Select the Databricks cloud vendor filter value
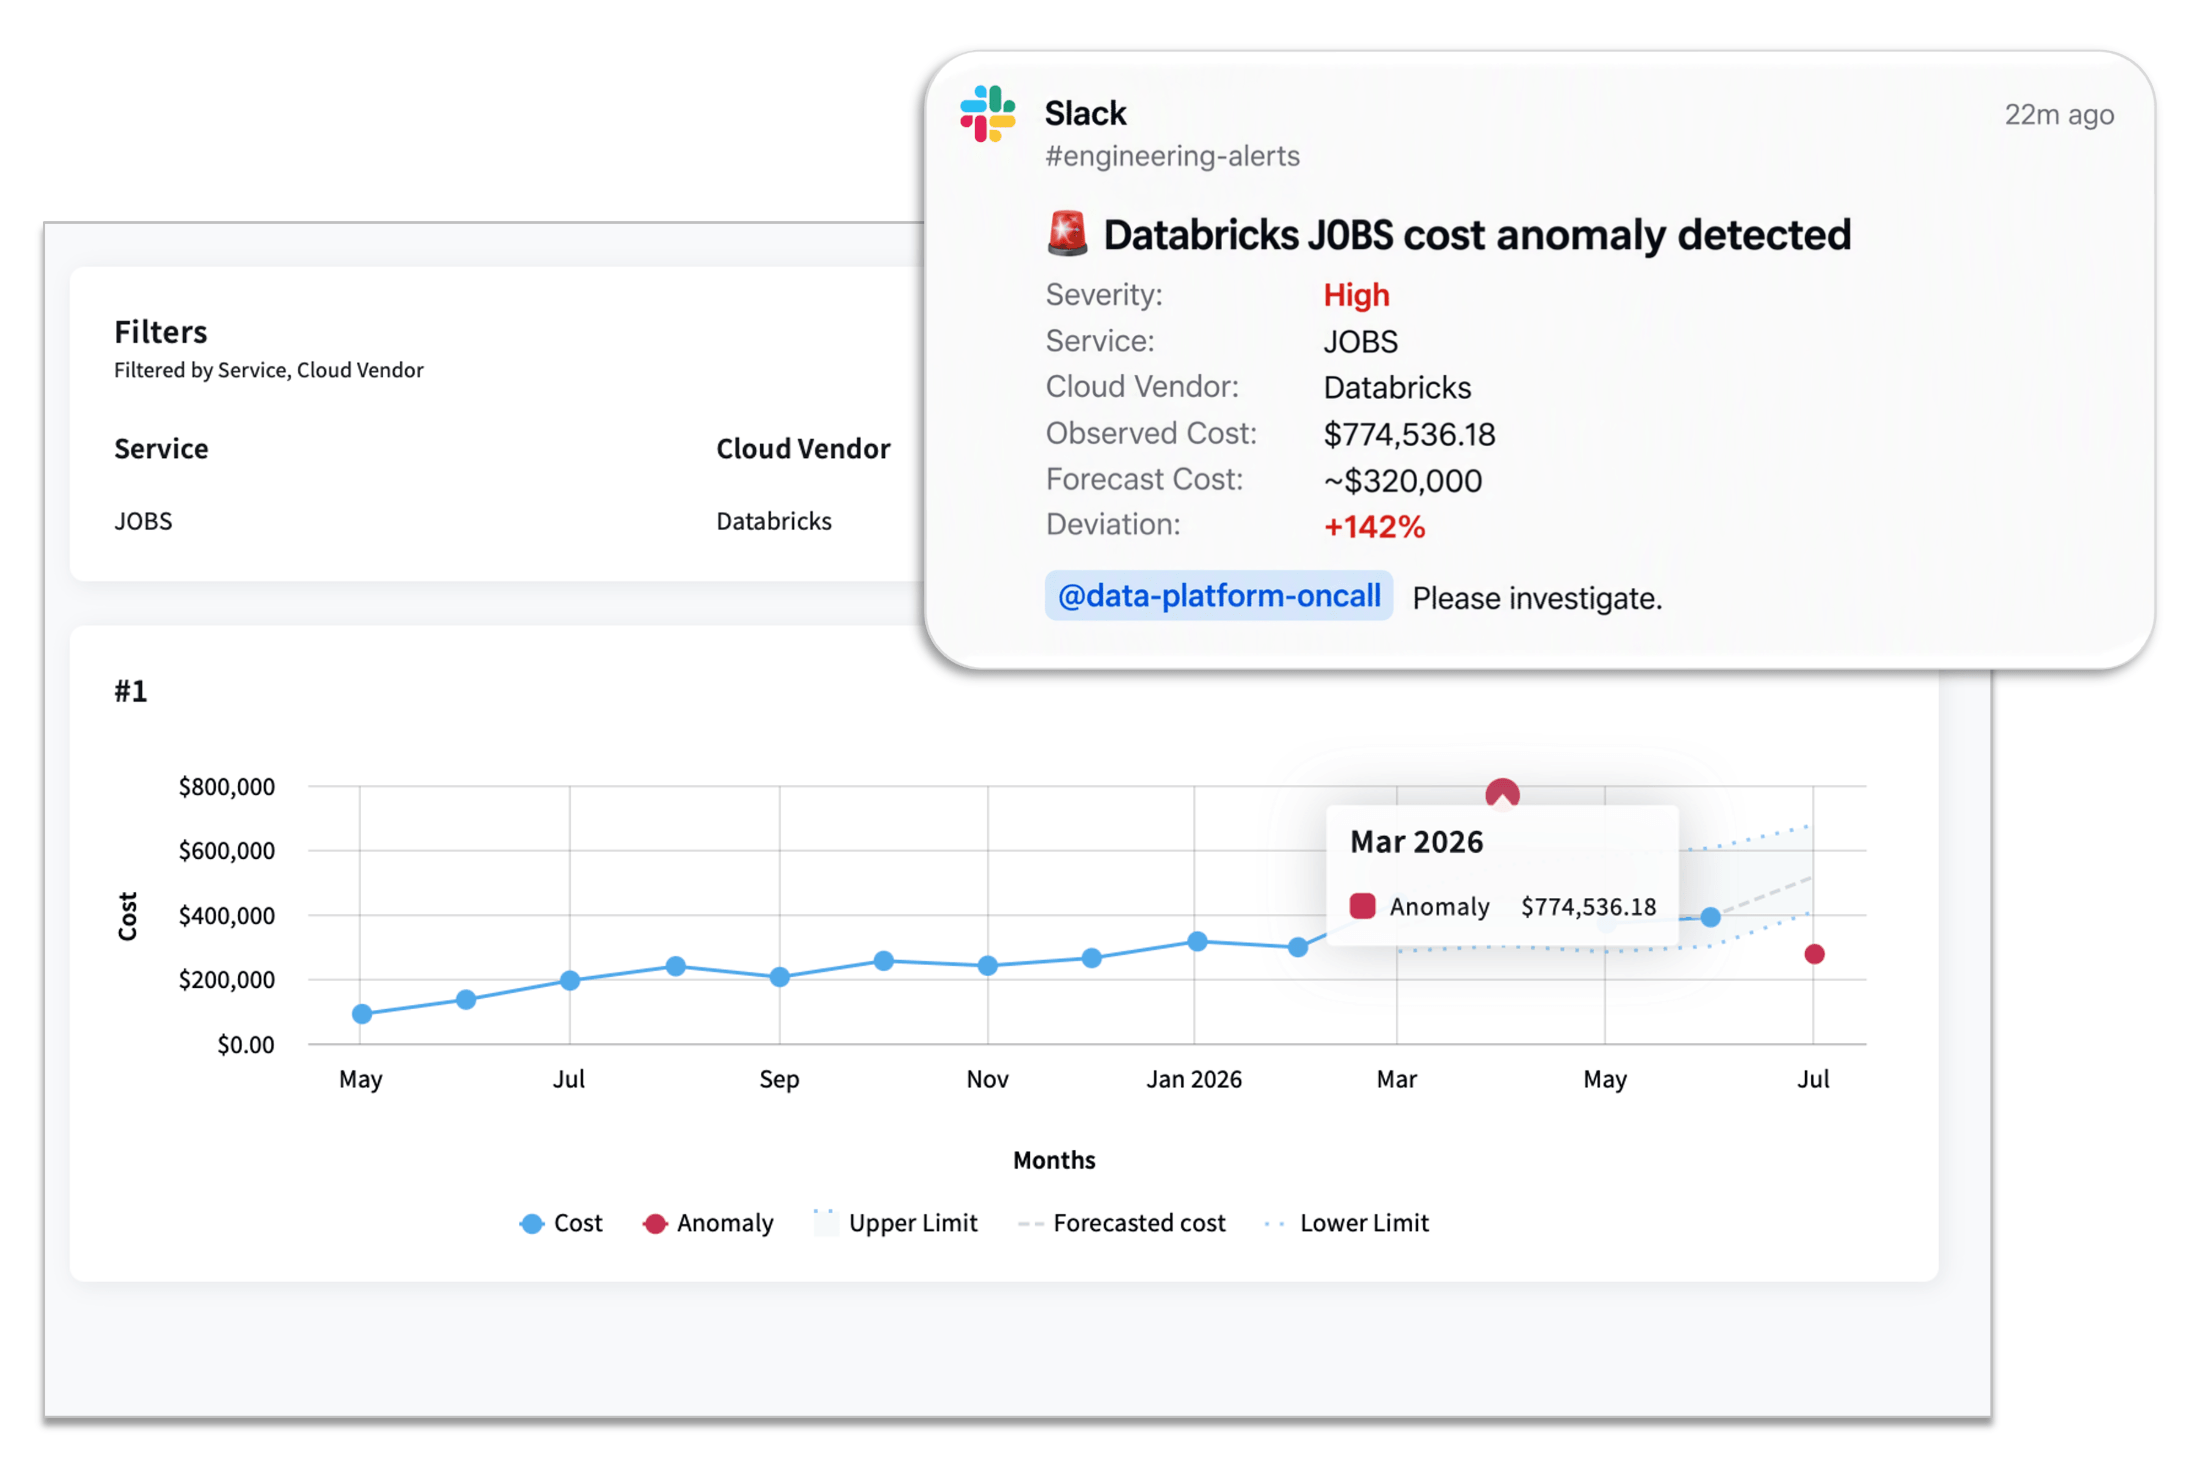The height and width of the screenshot is (1467, 2200). click(774, 521)
